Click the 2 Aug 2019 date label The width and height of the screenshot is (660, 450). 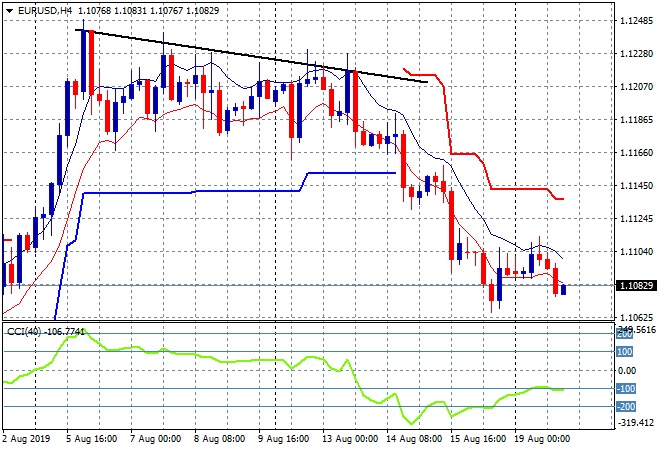pyautogui.click(x=27, y=439)
